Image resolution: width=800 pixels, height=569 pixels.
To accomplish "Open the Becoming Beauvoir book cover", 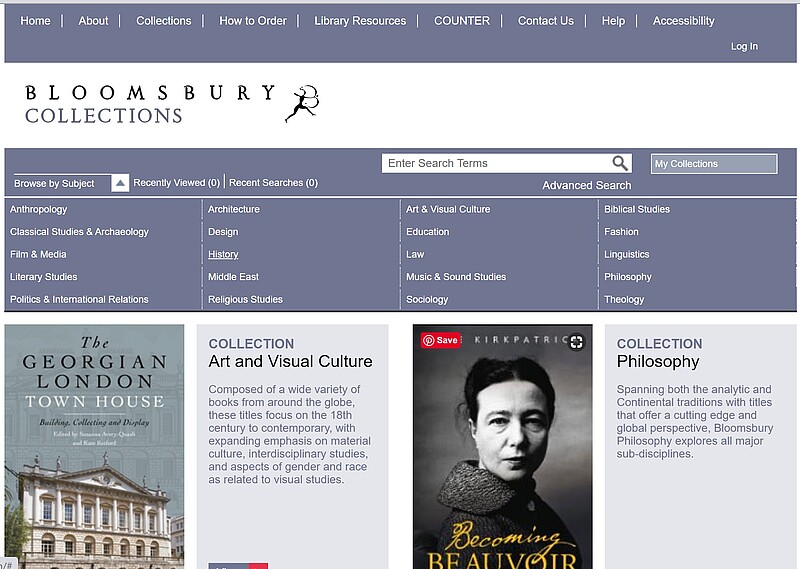I will [503, 447].
